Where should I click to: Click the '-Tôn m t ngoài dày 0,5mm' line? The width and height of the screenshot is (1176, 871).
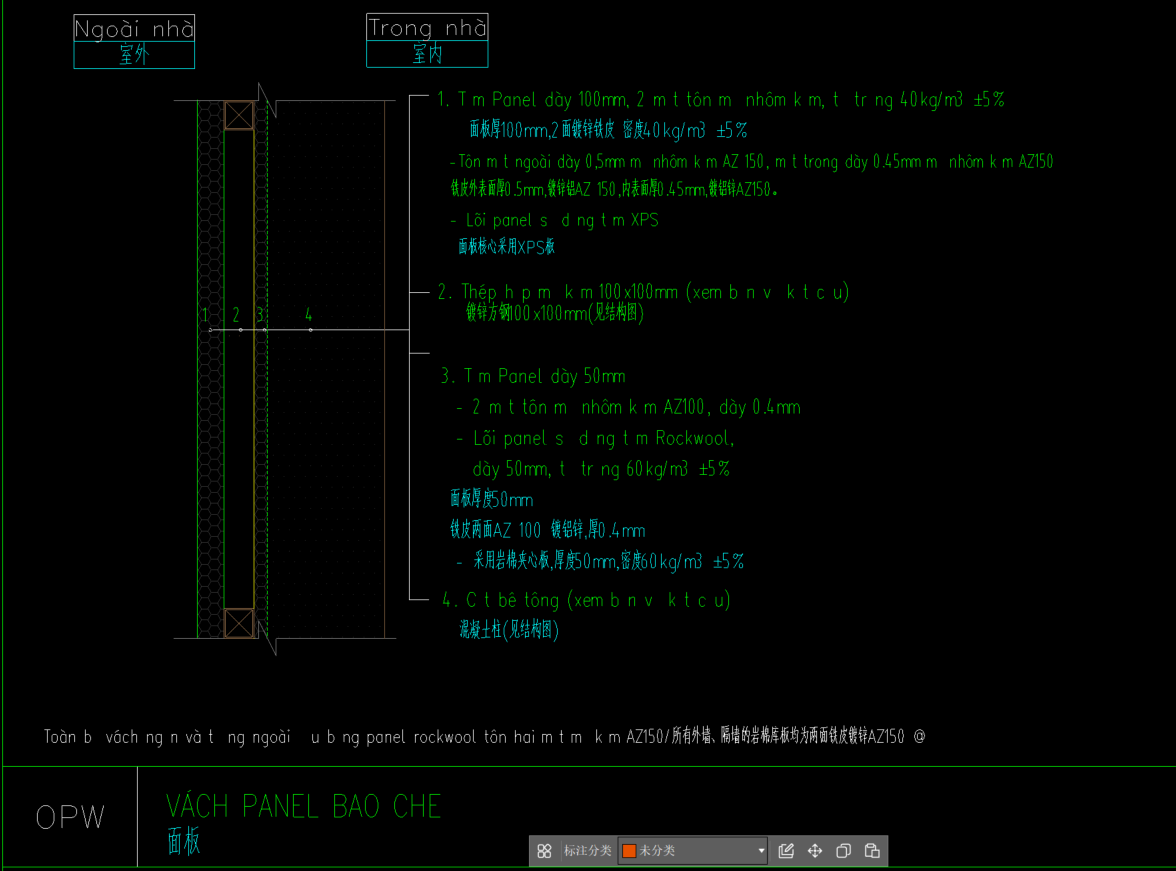tap(752, 162)
